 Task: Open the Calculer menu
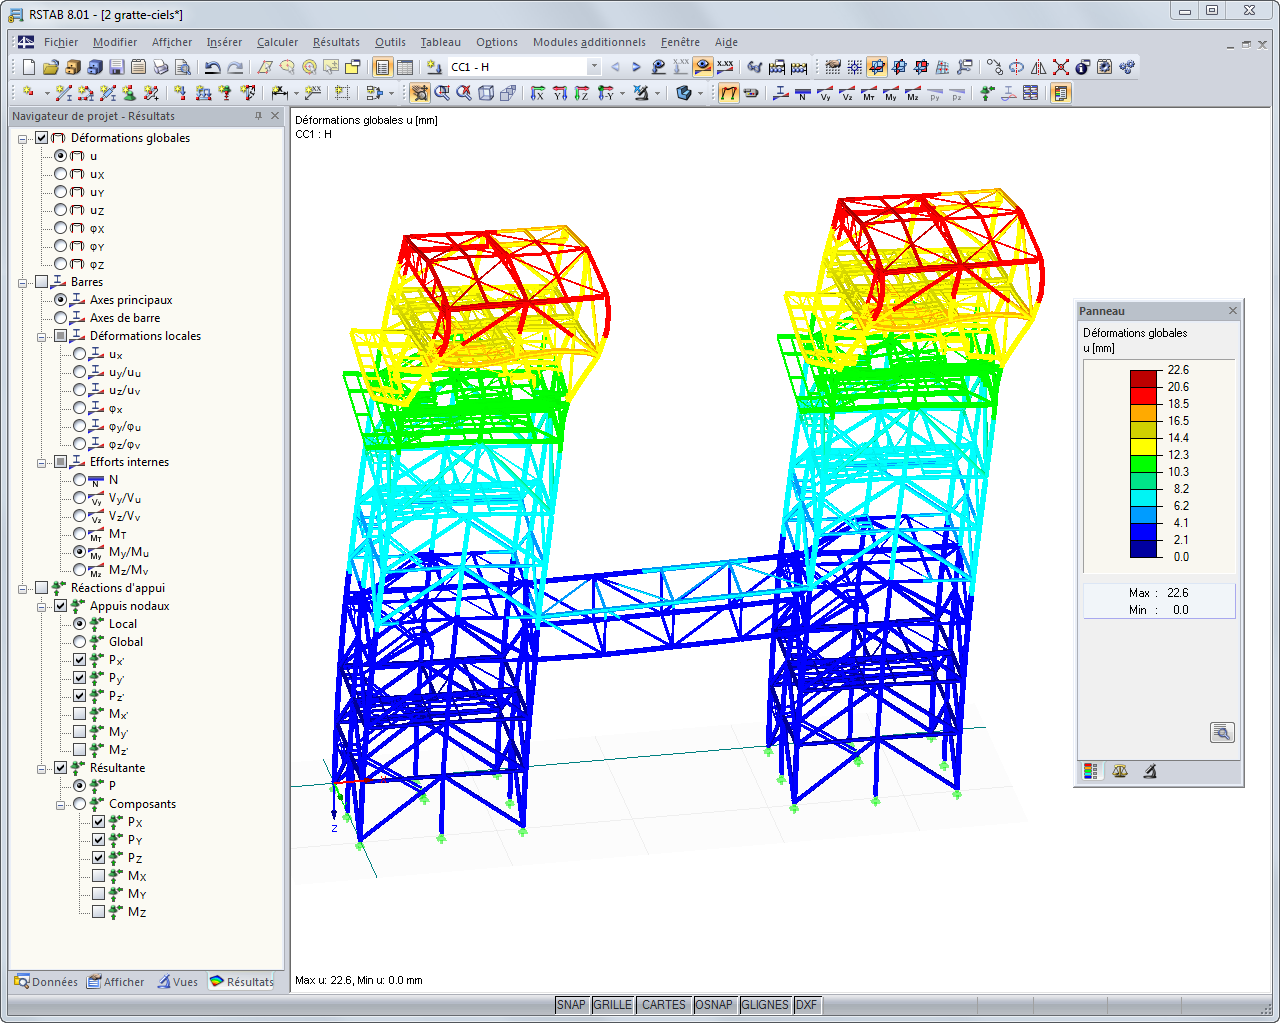coord(277,42)
